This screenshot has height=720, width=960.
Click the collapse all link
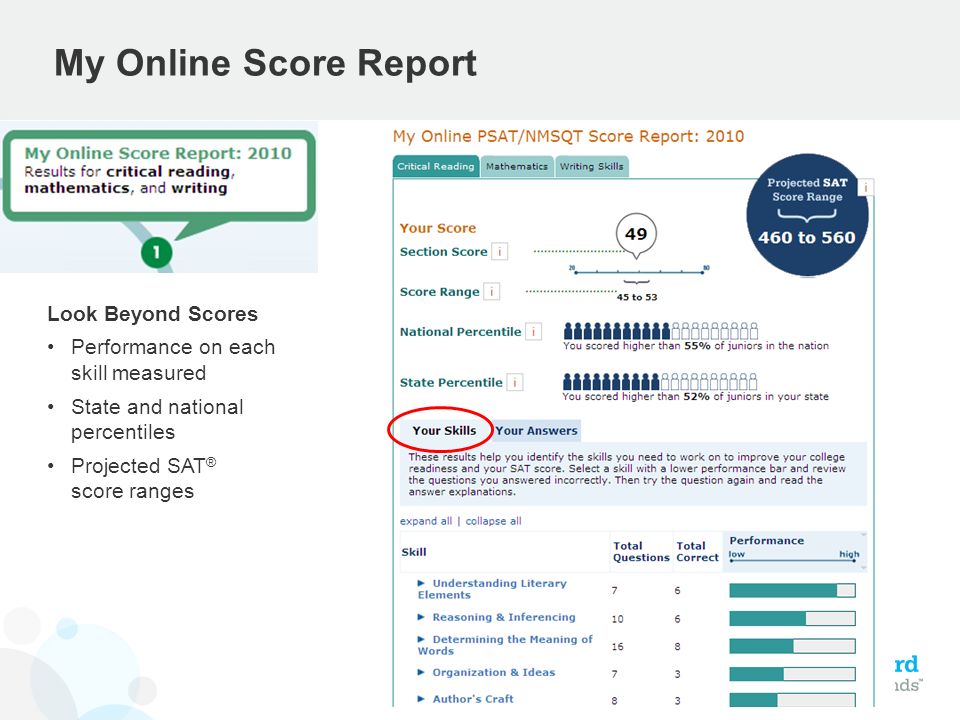click(493, 521)
